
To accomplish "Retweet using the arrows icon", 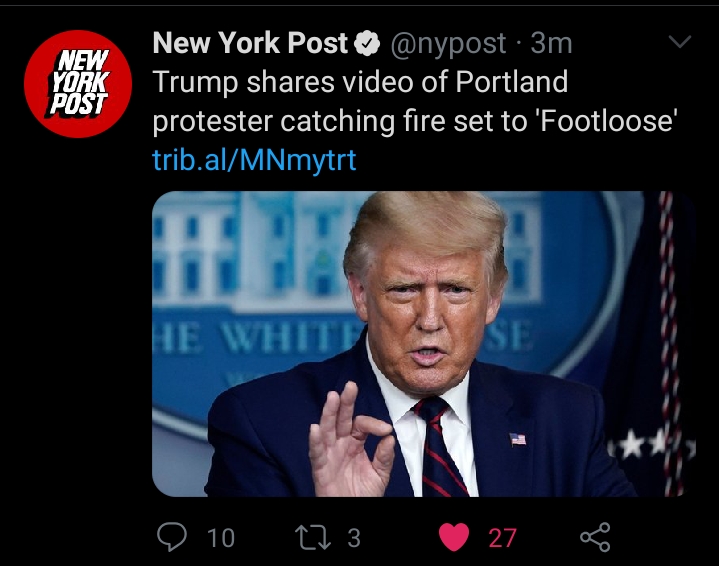I will tap(313, 537).
